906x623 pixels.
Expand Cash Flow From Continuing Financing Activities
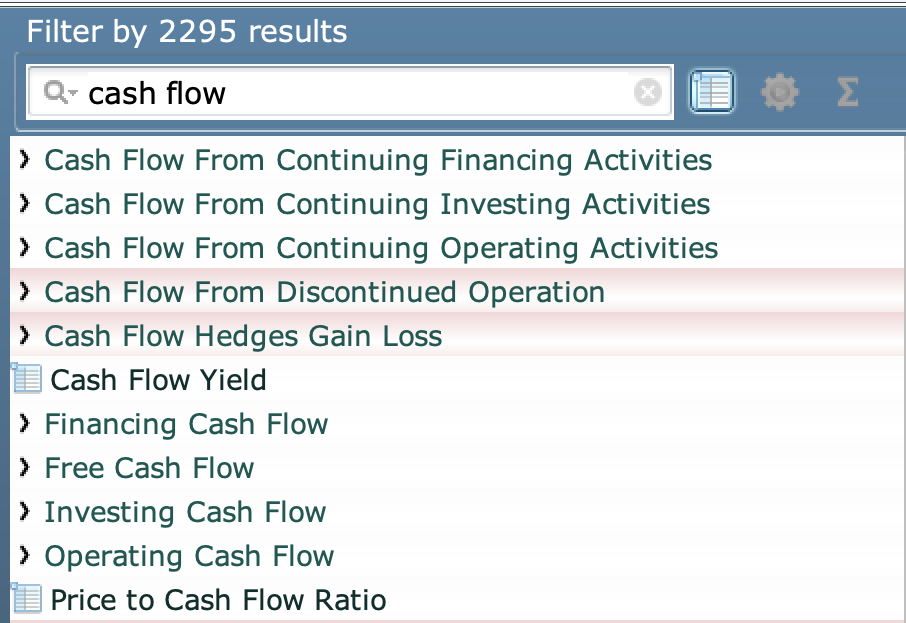coord(25,160)
